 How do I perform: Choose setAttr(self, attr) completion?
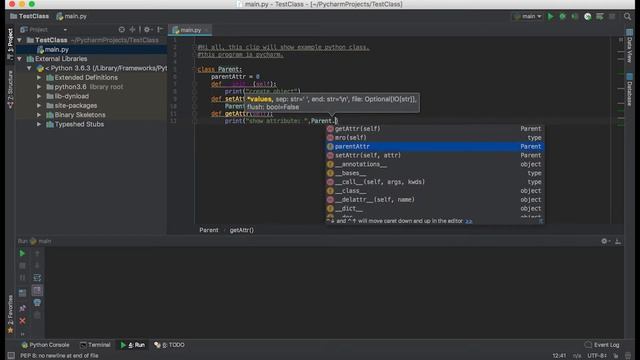[x=435, y=156]
